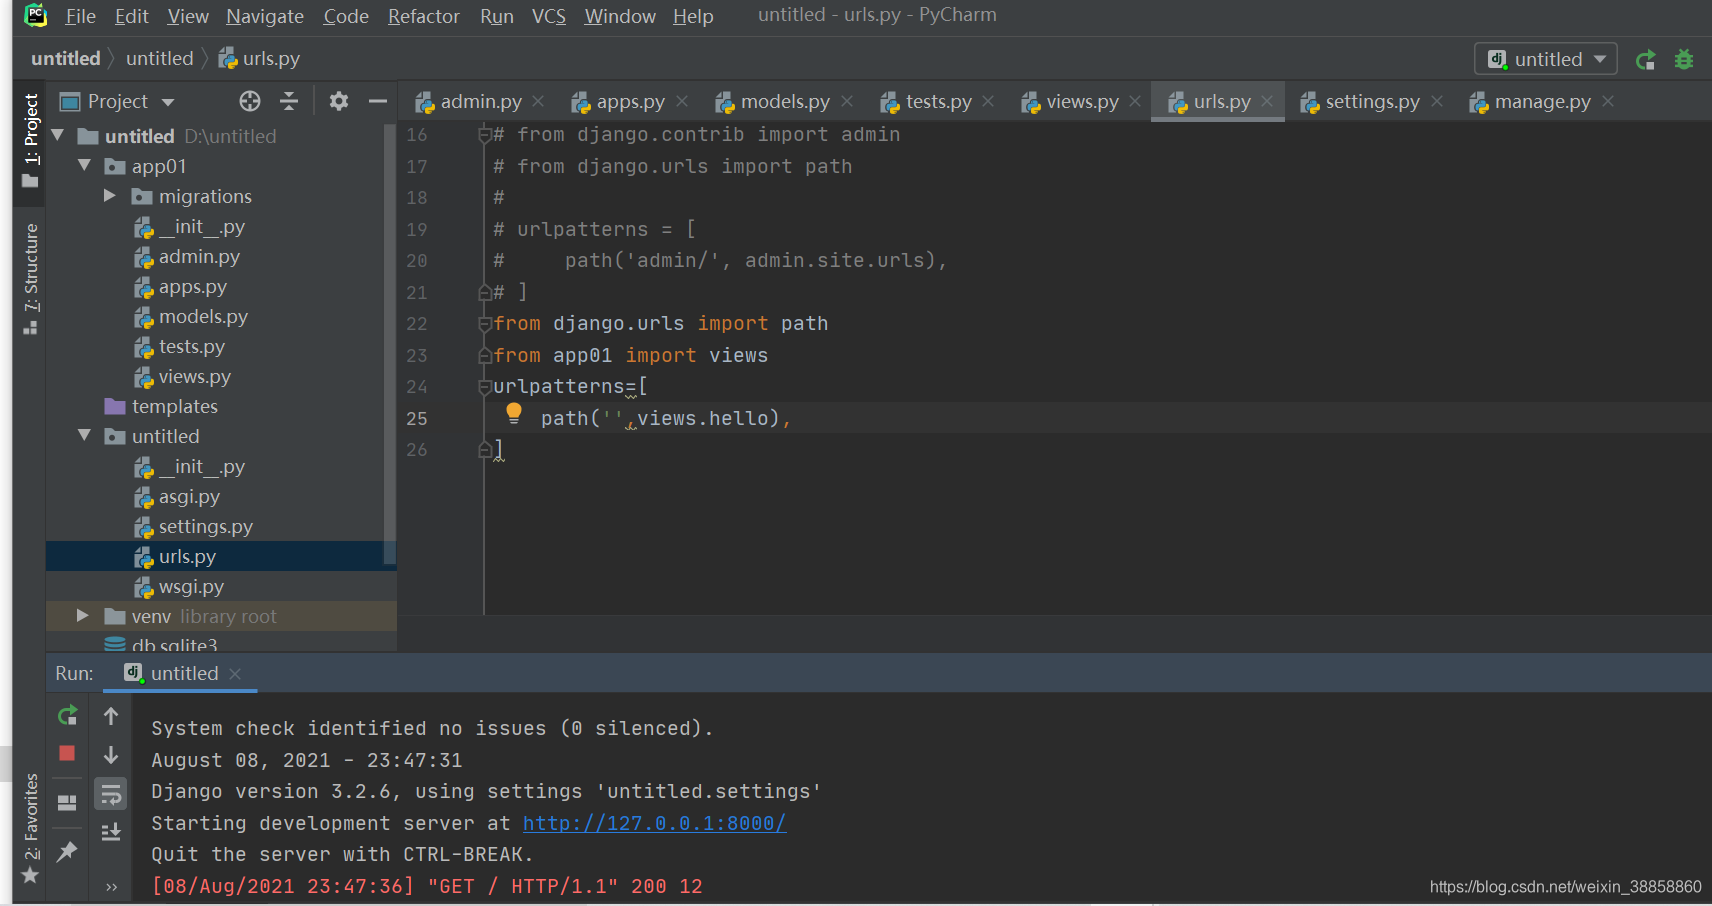The image size is (1712, 906).
Task: Click Collapse All icon in Project panel
Action: (289, 101)
